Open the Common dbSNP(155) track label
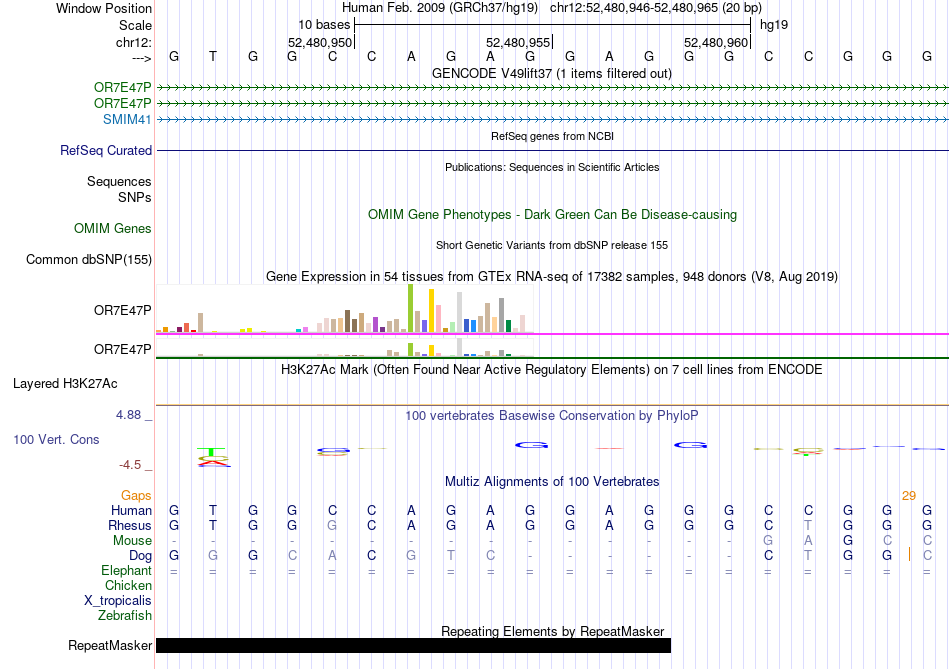 [x=88, y=259]
